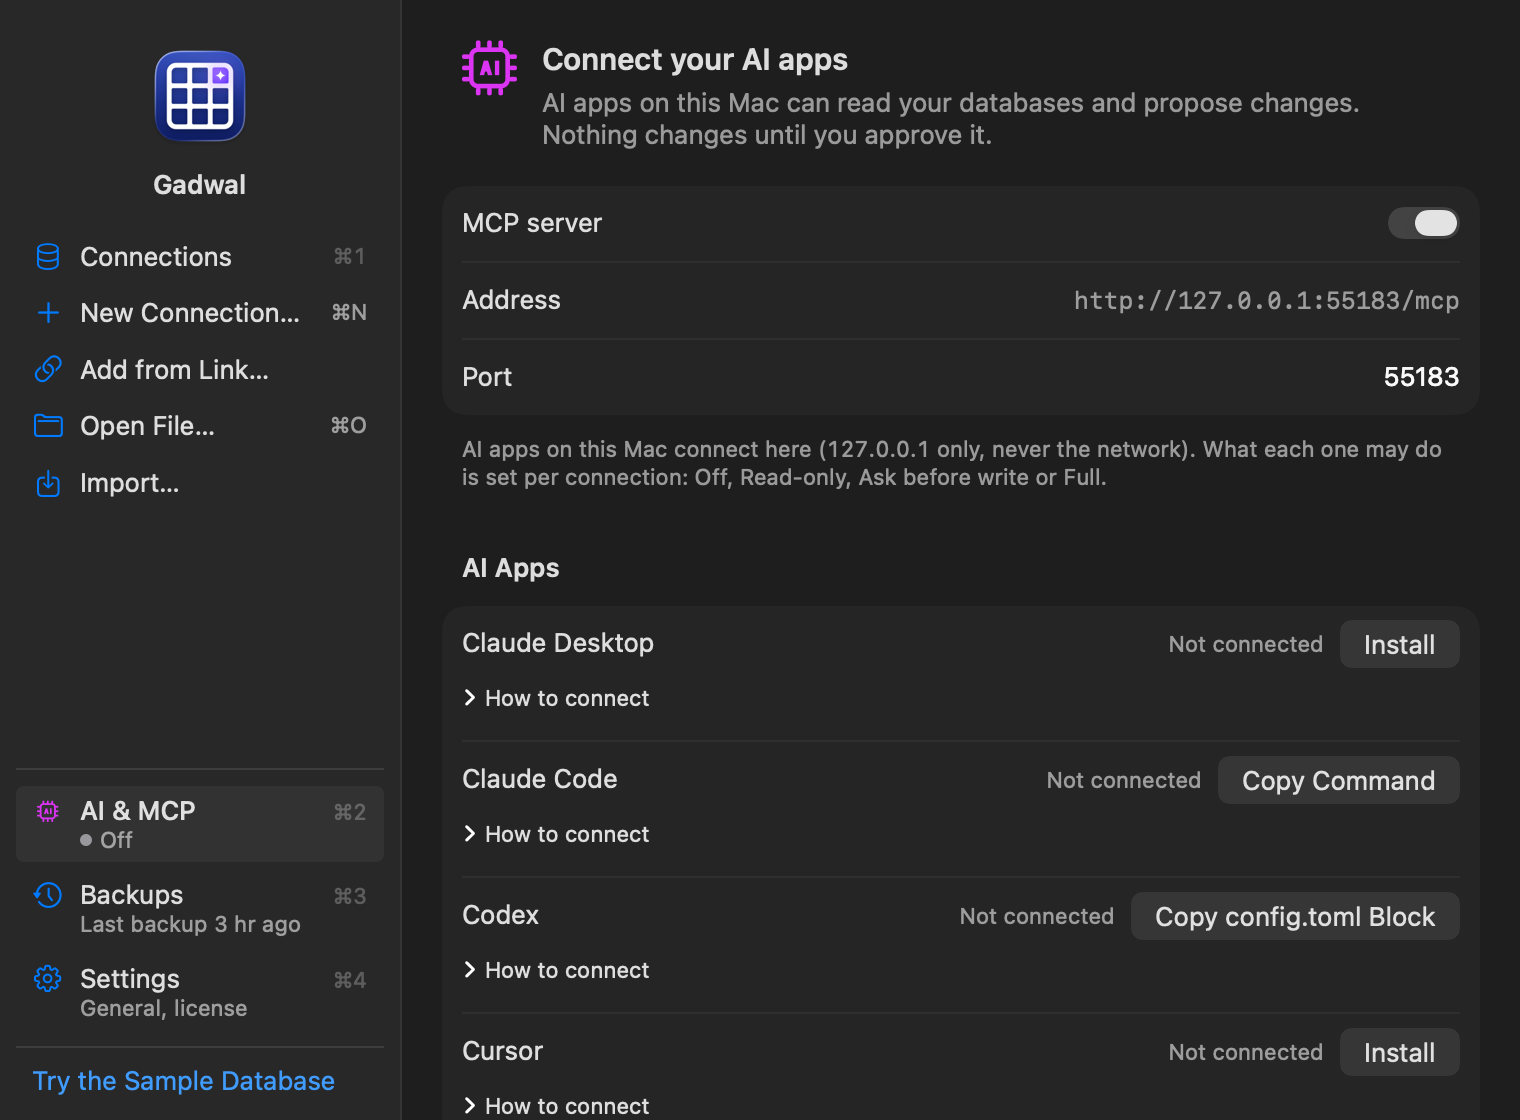Toggle the MCP server switch

1423,223
